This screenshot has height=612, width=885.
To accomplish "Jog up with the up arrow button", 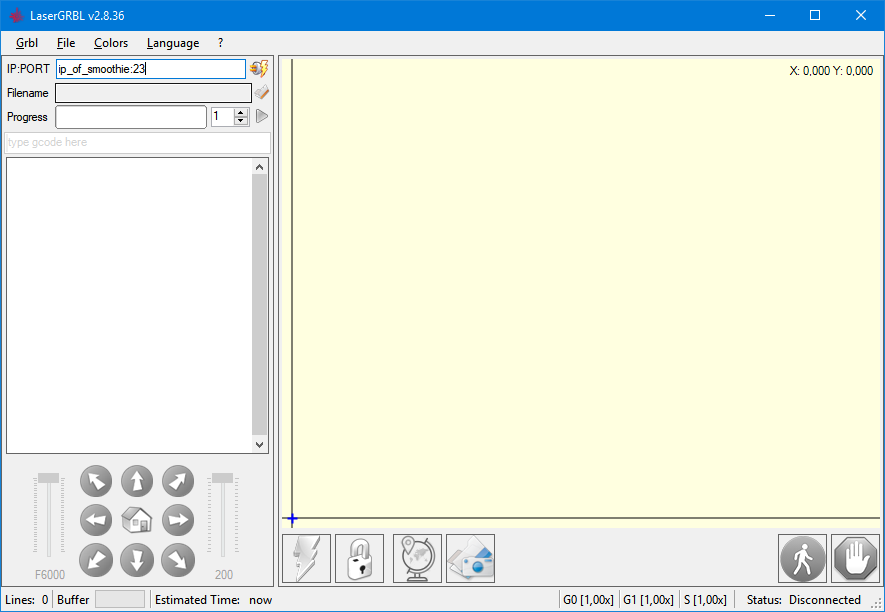I will pos(137,481).
